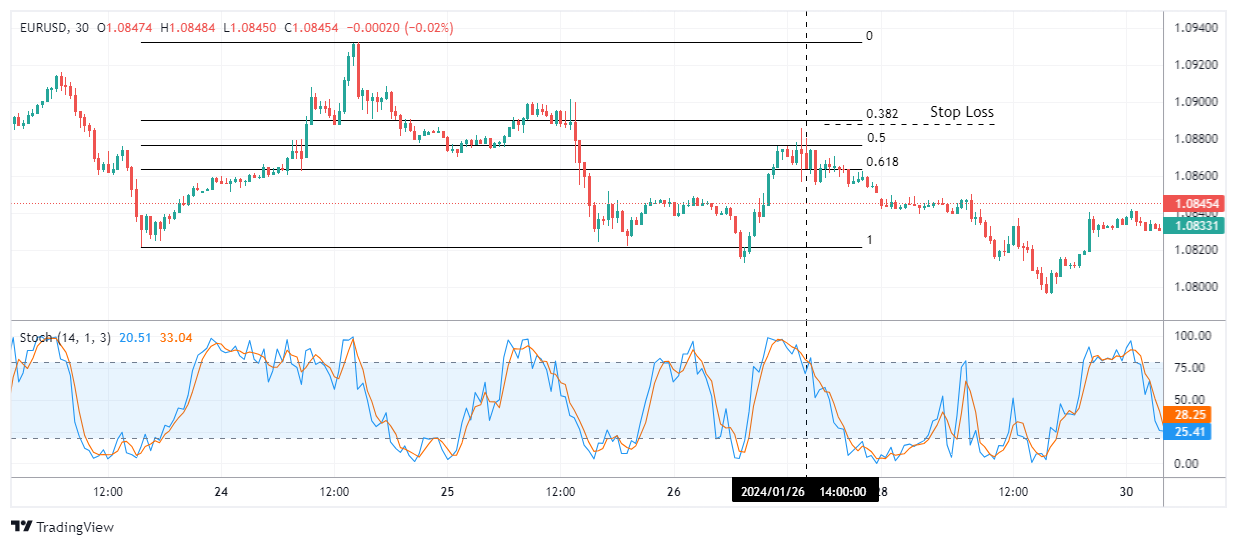
Task: Click the Stoch (14, 1, 3) indicator title
Action: point(65,338)
